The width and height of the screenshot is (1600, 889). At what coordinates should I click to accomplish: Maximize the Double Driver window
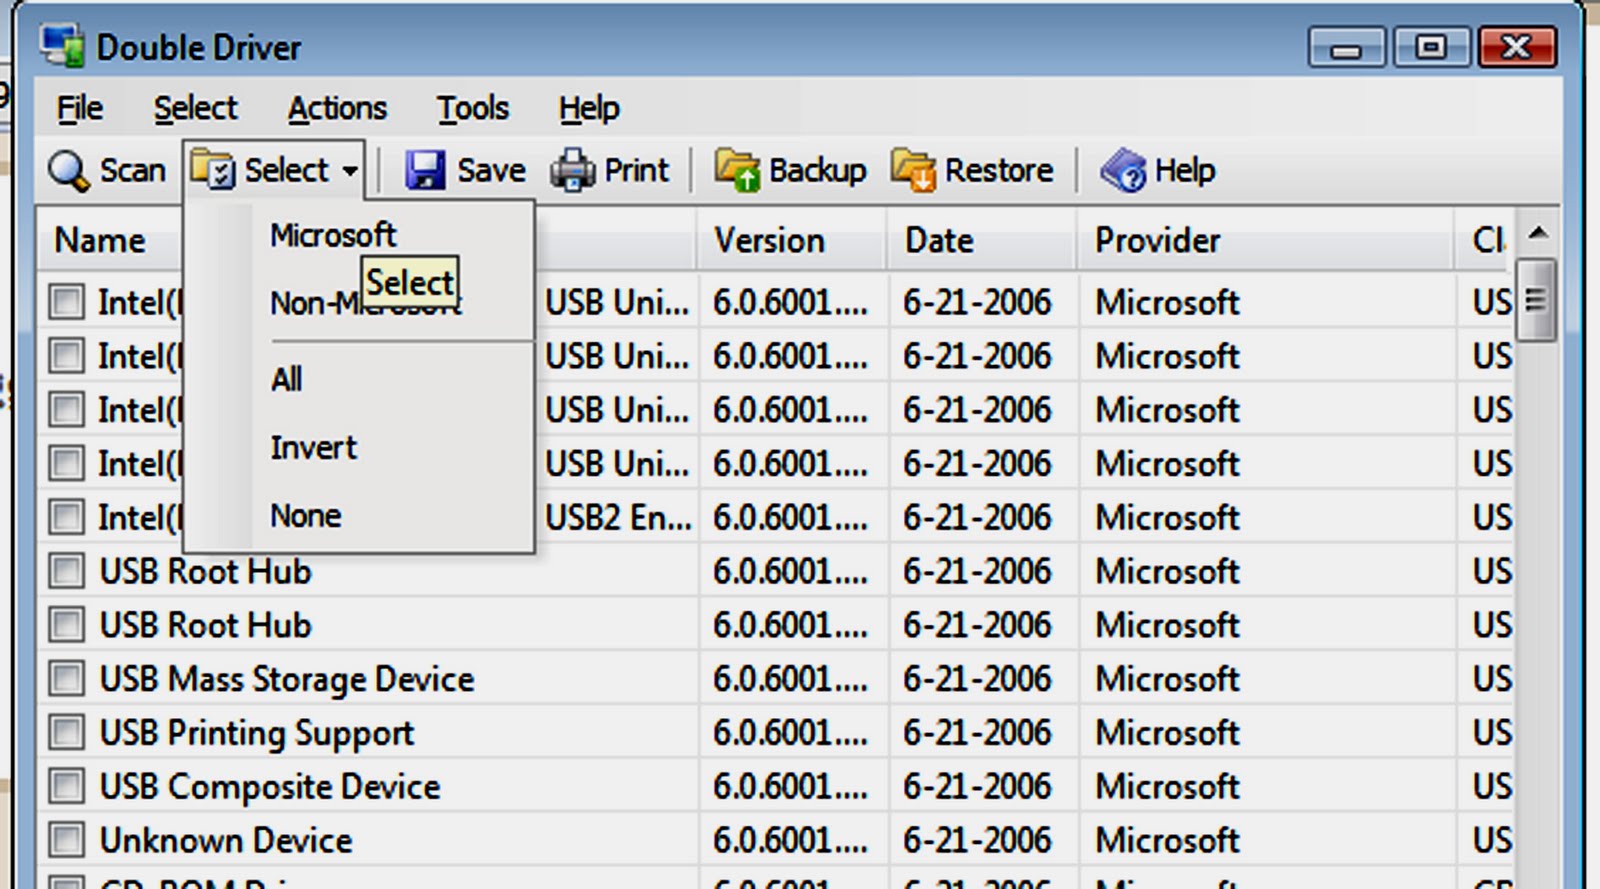[1431, 47]
